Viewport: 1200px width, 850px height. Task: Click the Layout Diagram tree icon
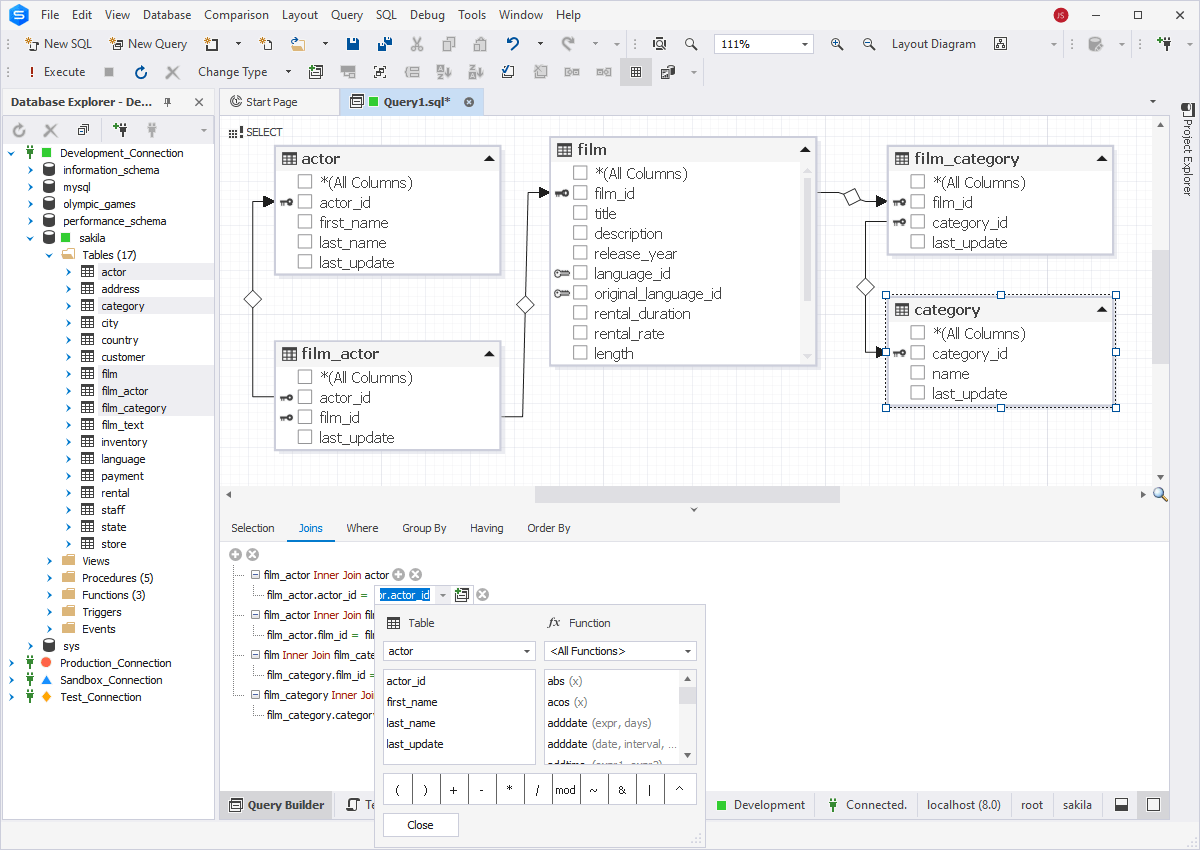(x=1000, y=44)
